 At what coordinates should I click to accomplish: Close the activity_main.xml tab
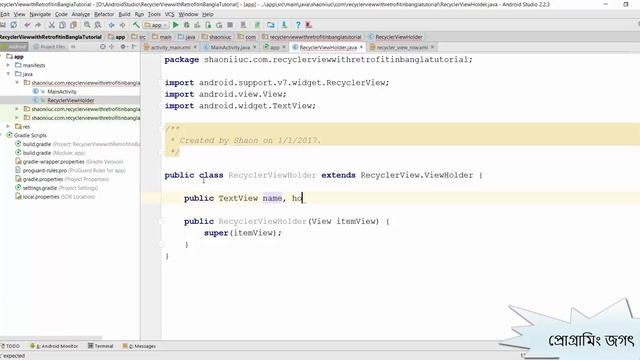[x=195, y=47]
